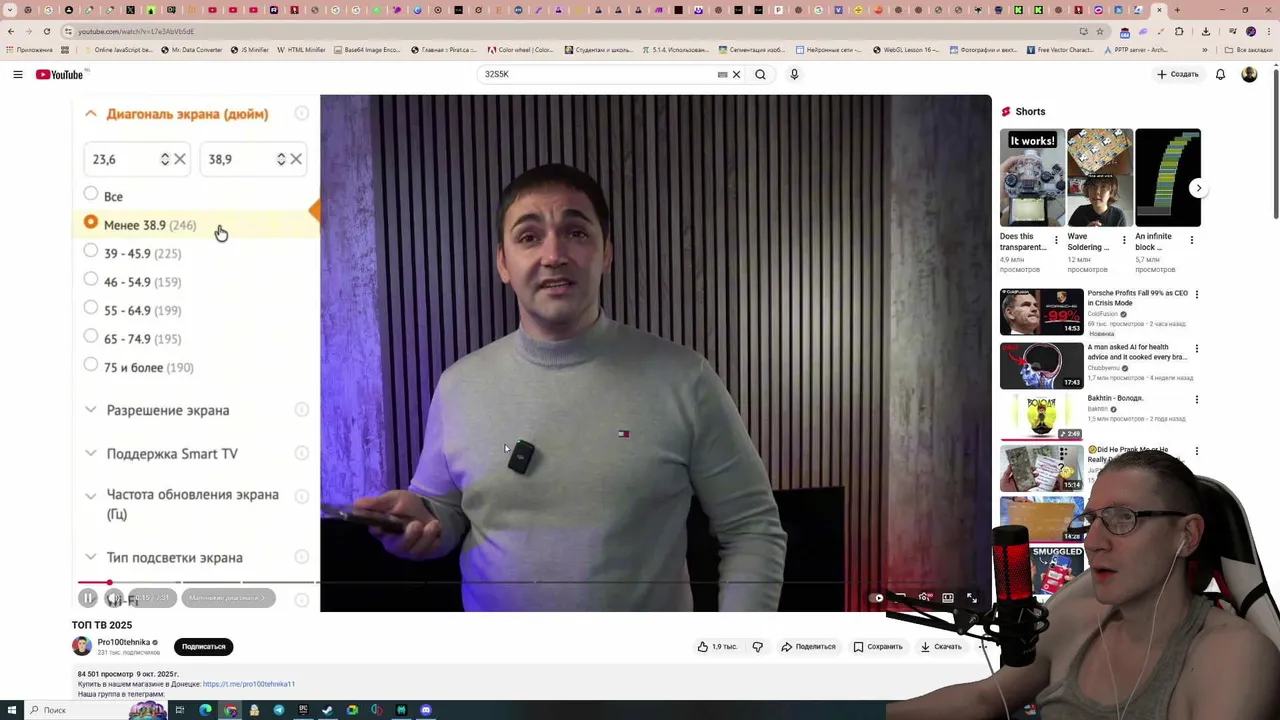
Task: Enter fullscreen video mode
Action: click(971, 598)
